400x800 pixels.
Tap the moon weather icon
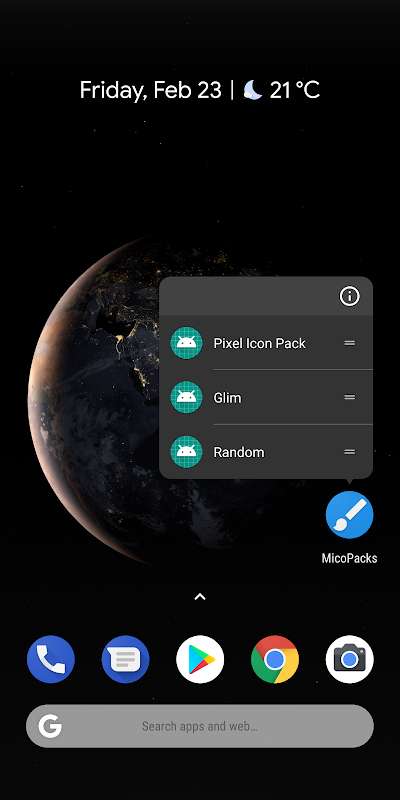pos(253,90)
